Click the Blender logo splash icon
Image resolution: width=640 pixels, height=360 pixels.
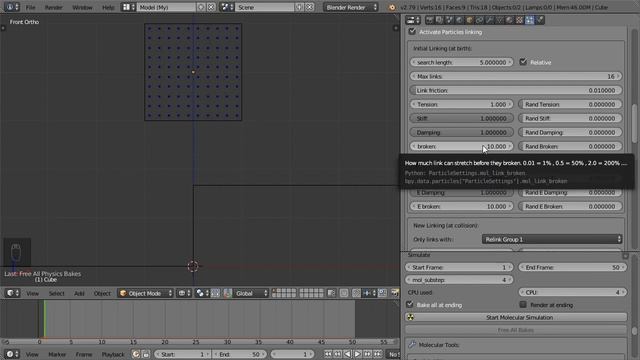click(x=392, y=7)
